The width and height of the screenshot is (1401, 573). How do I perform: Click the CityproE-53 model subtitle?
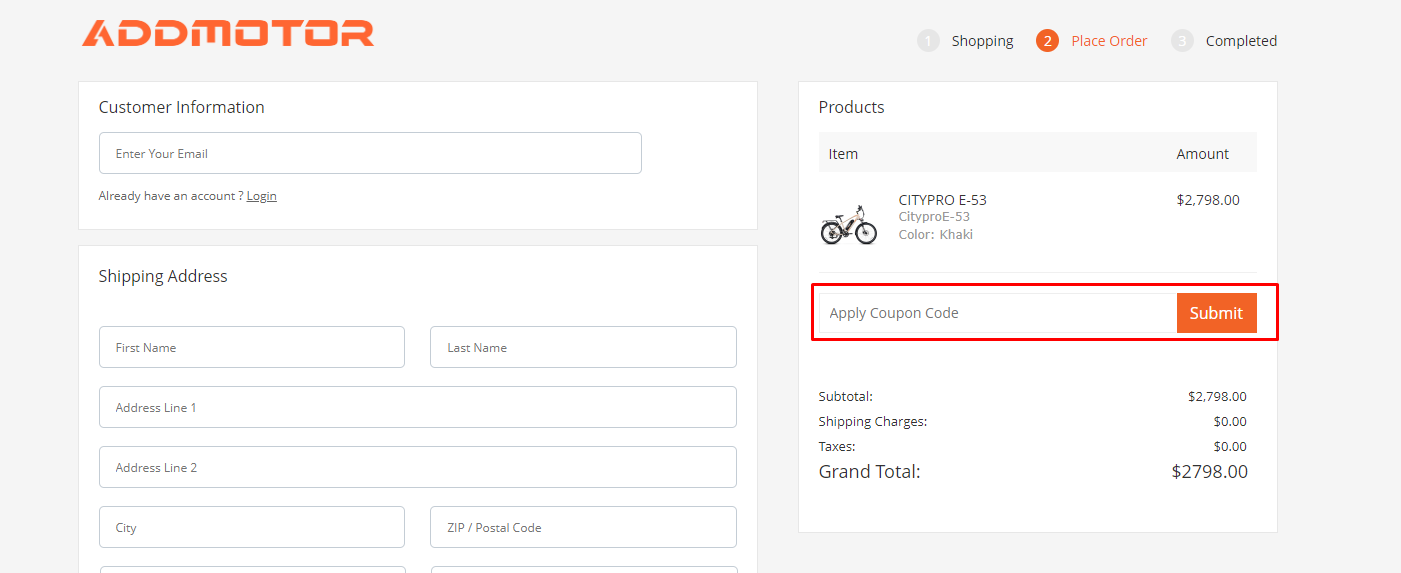point(934,217)
